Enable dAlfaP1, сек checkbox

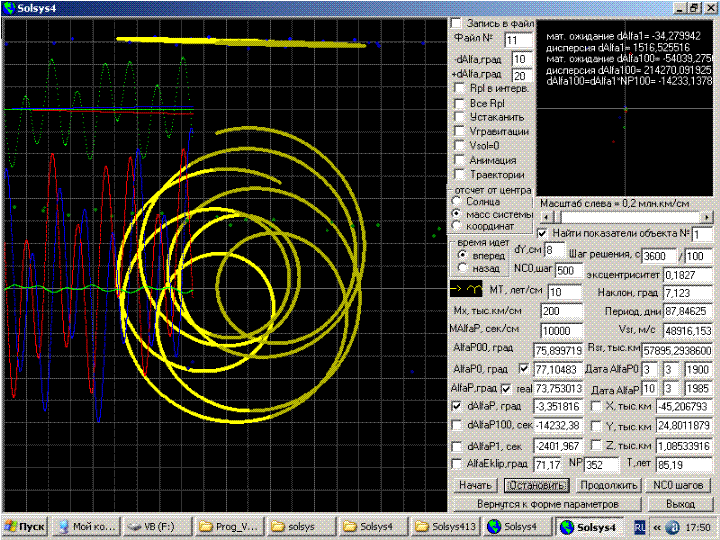457,446
